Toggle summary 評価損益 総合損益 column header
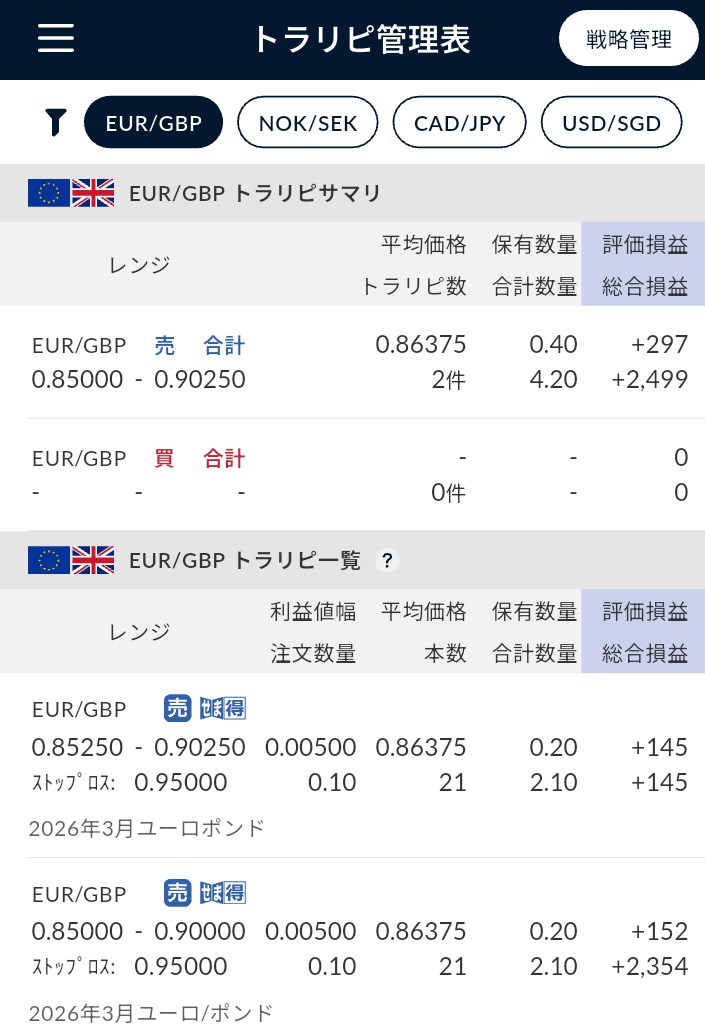Viewport: 705px width, 1034px height. [x=643, y=264]
